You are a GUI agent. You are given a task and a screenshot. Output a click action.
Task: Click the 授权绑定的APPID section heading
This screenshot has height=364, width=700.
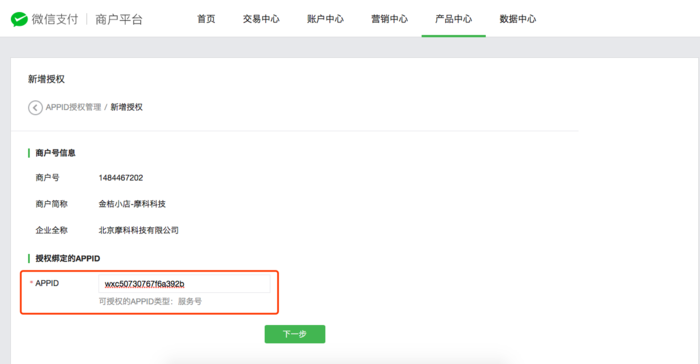pyautogui.click(x=68, y=258)
